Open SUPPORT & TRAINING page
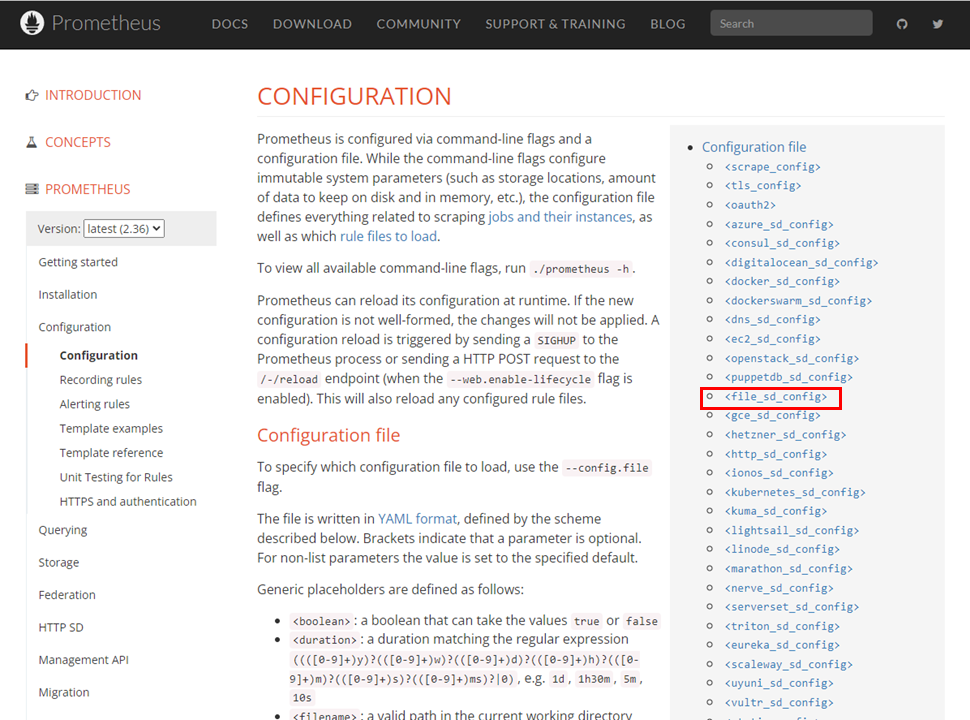 pyautogui.click(x=556, y=24)
